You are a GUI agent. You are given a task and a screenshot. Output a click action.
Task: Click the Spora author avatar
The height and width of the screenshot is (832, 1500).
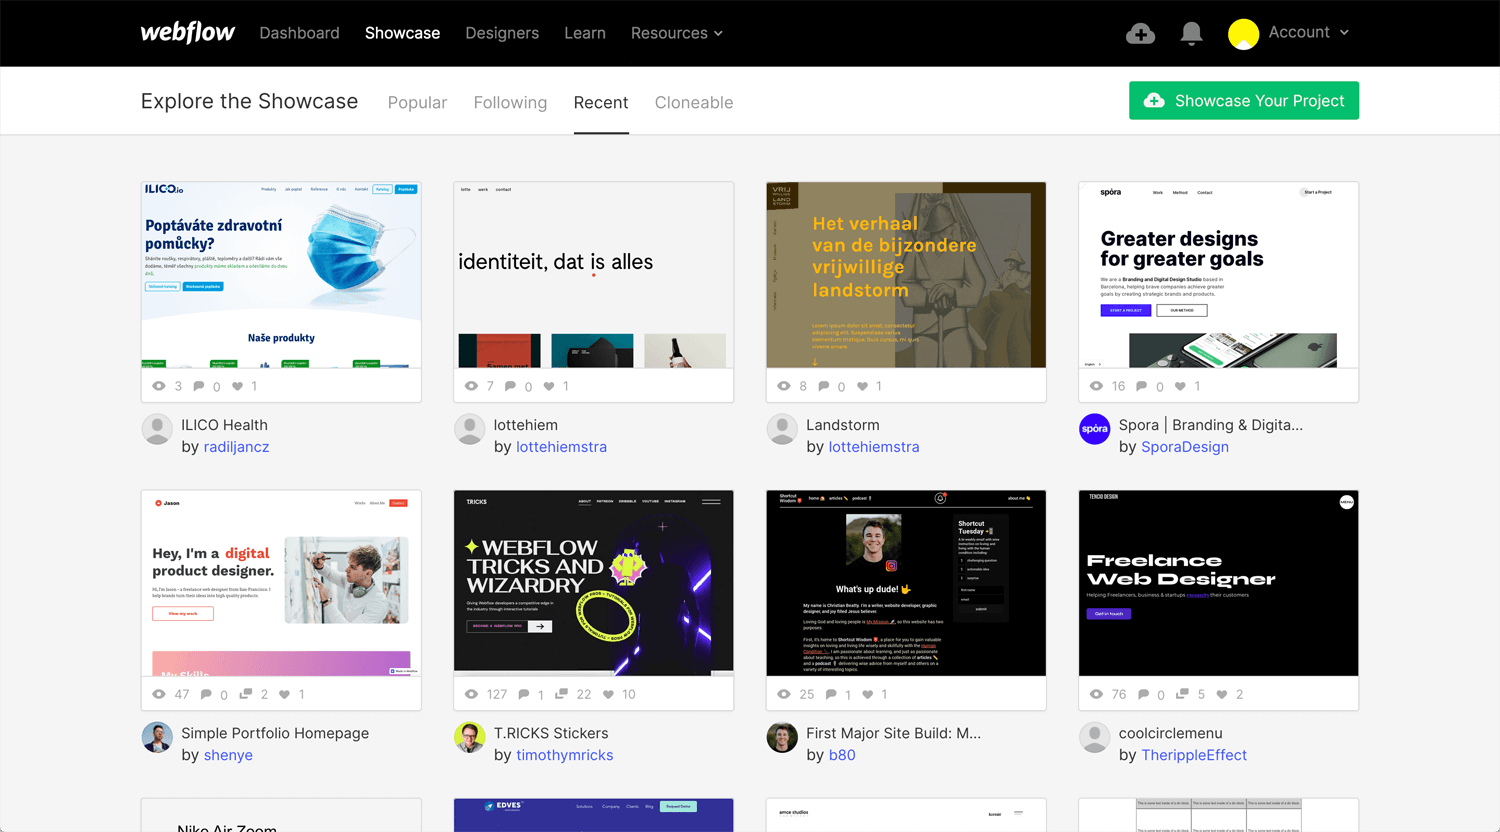[x=1095, y=429]
